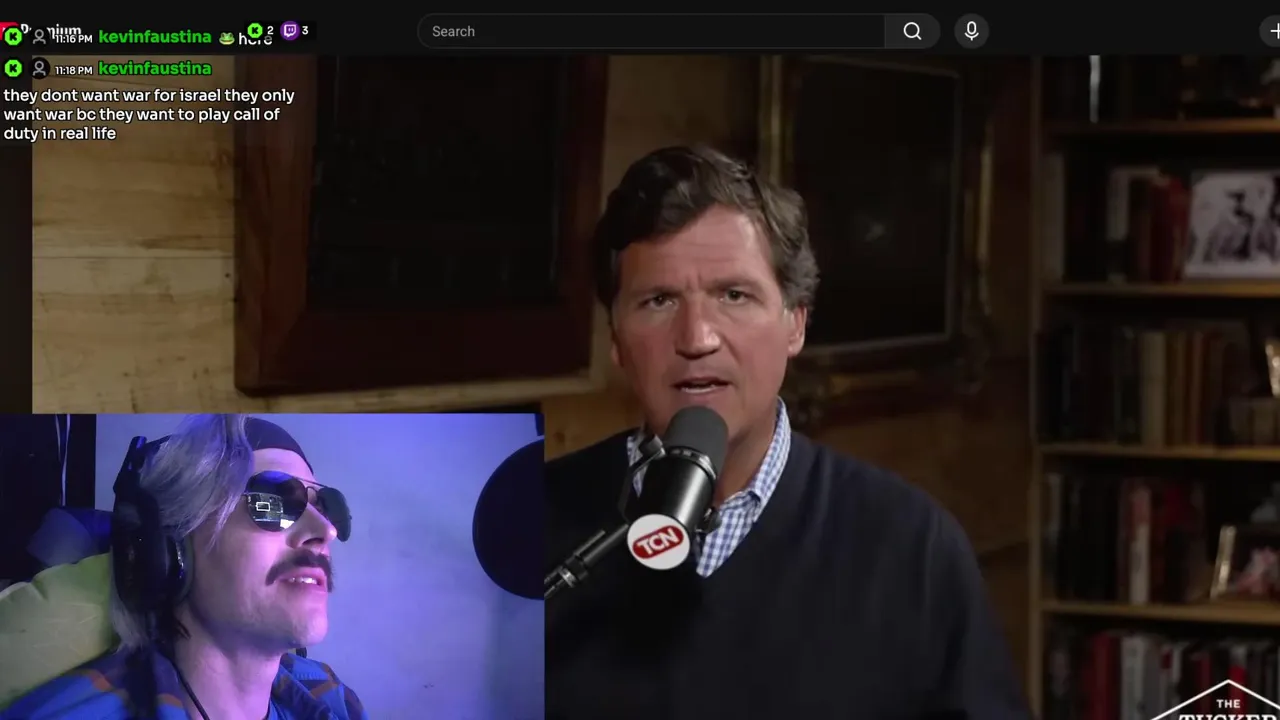Click the user avatar icon at 11:16 PM
1280x720 pixels.
click(x=40, y=37)
